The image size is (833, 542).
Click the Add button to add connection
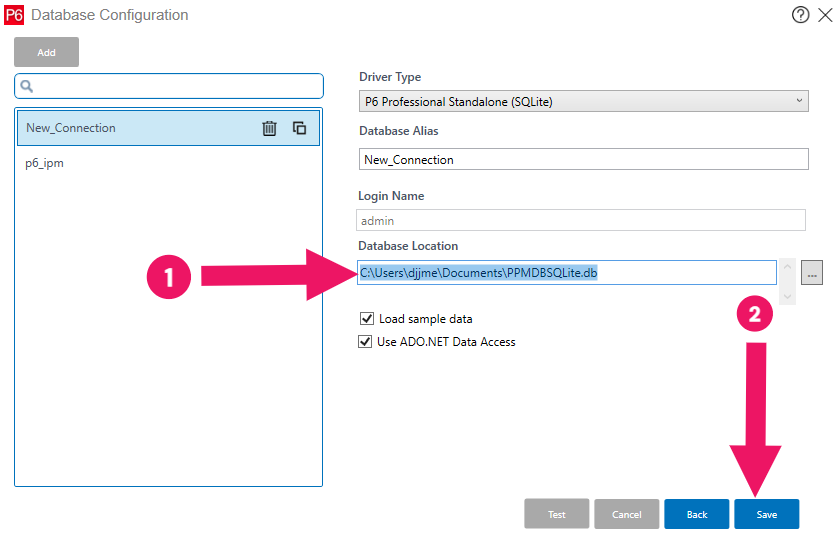point(46,52)
